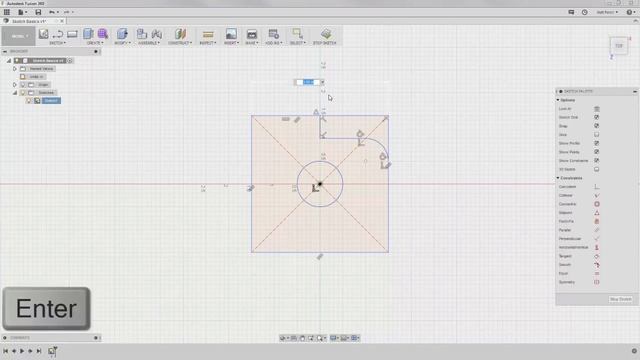The width and height of the screenshot is (640, 360).
Task: Click the New Component assemble icon
Action: point(141,34)
